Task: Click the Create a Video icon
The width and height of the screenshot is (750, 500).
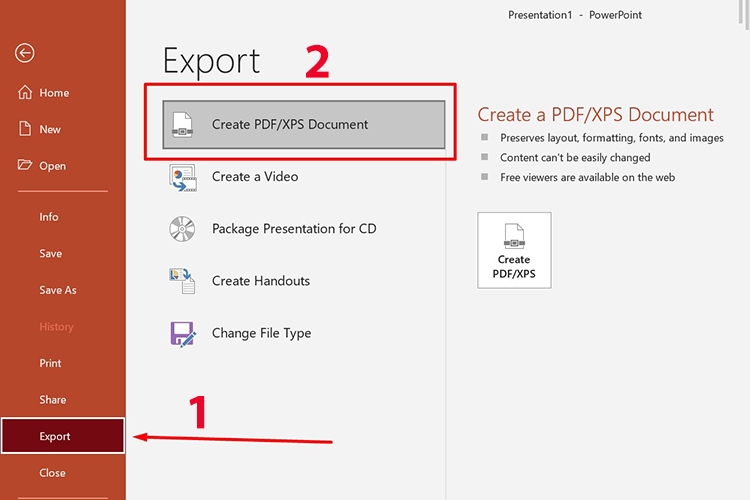Action: click(x=182, y=177)
